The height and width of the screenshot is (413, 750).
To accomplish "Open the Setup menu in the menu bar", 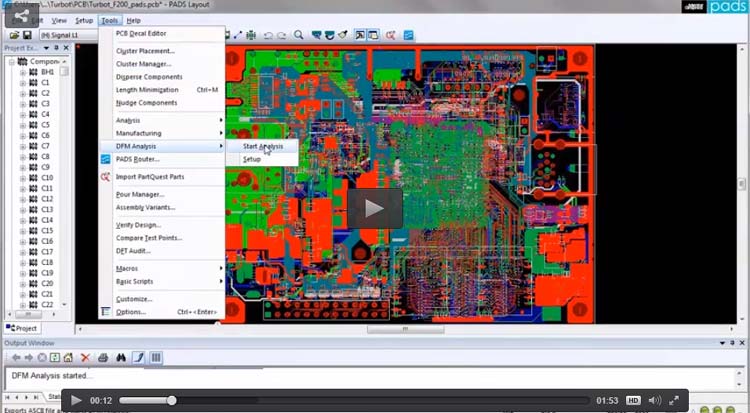I will (x=84, y=21).
